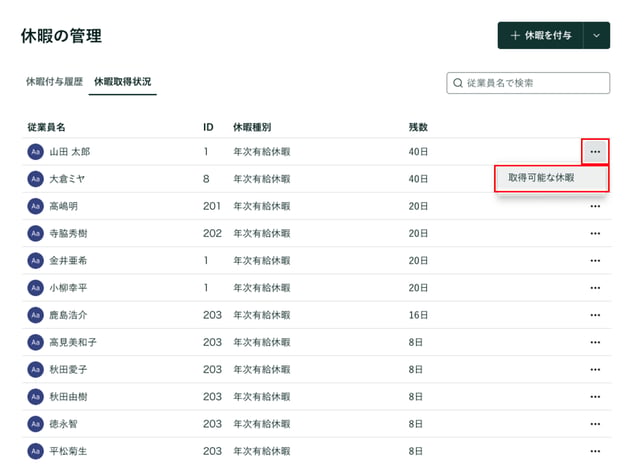The width and height of the screenshot is (625, 464).
Task: Click the 休暇を付与 button
Action: tap(540, 35)
